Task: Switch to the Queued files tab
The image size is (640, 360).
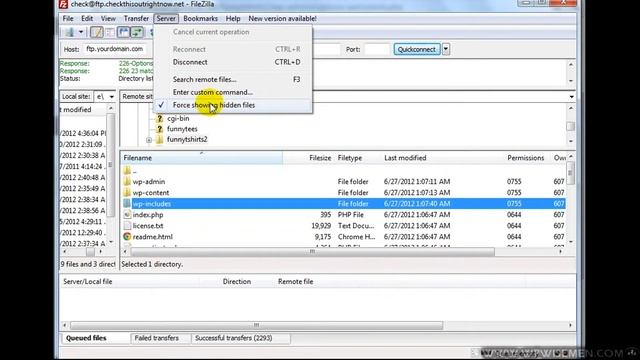Action: click(x=86, y=338)
